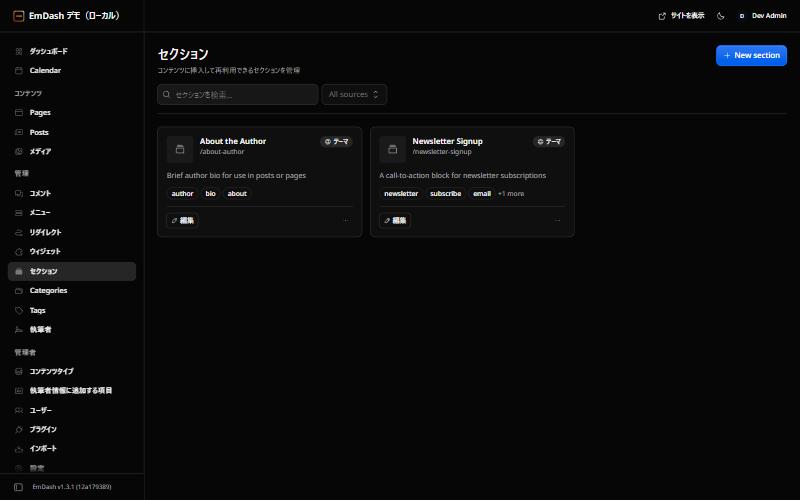Click the Brief author bio description
The width and height of the screenshot is (800, 500).
tap(236, 176)
